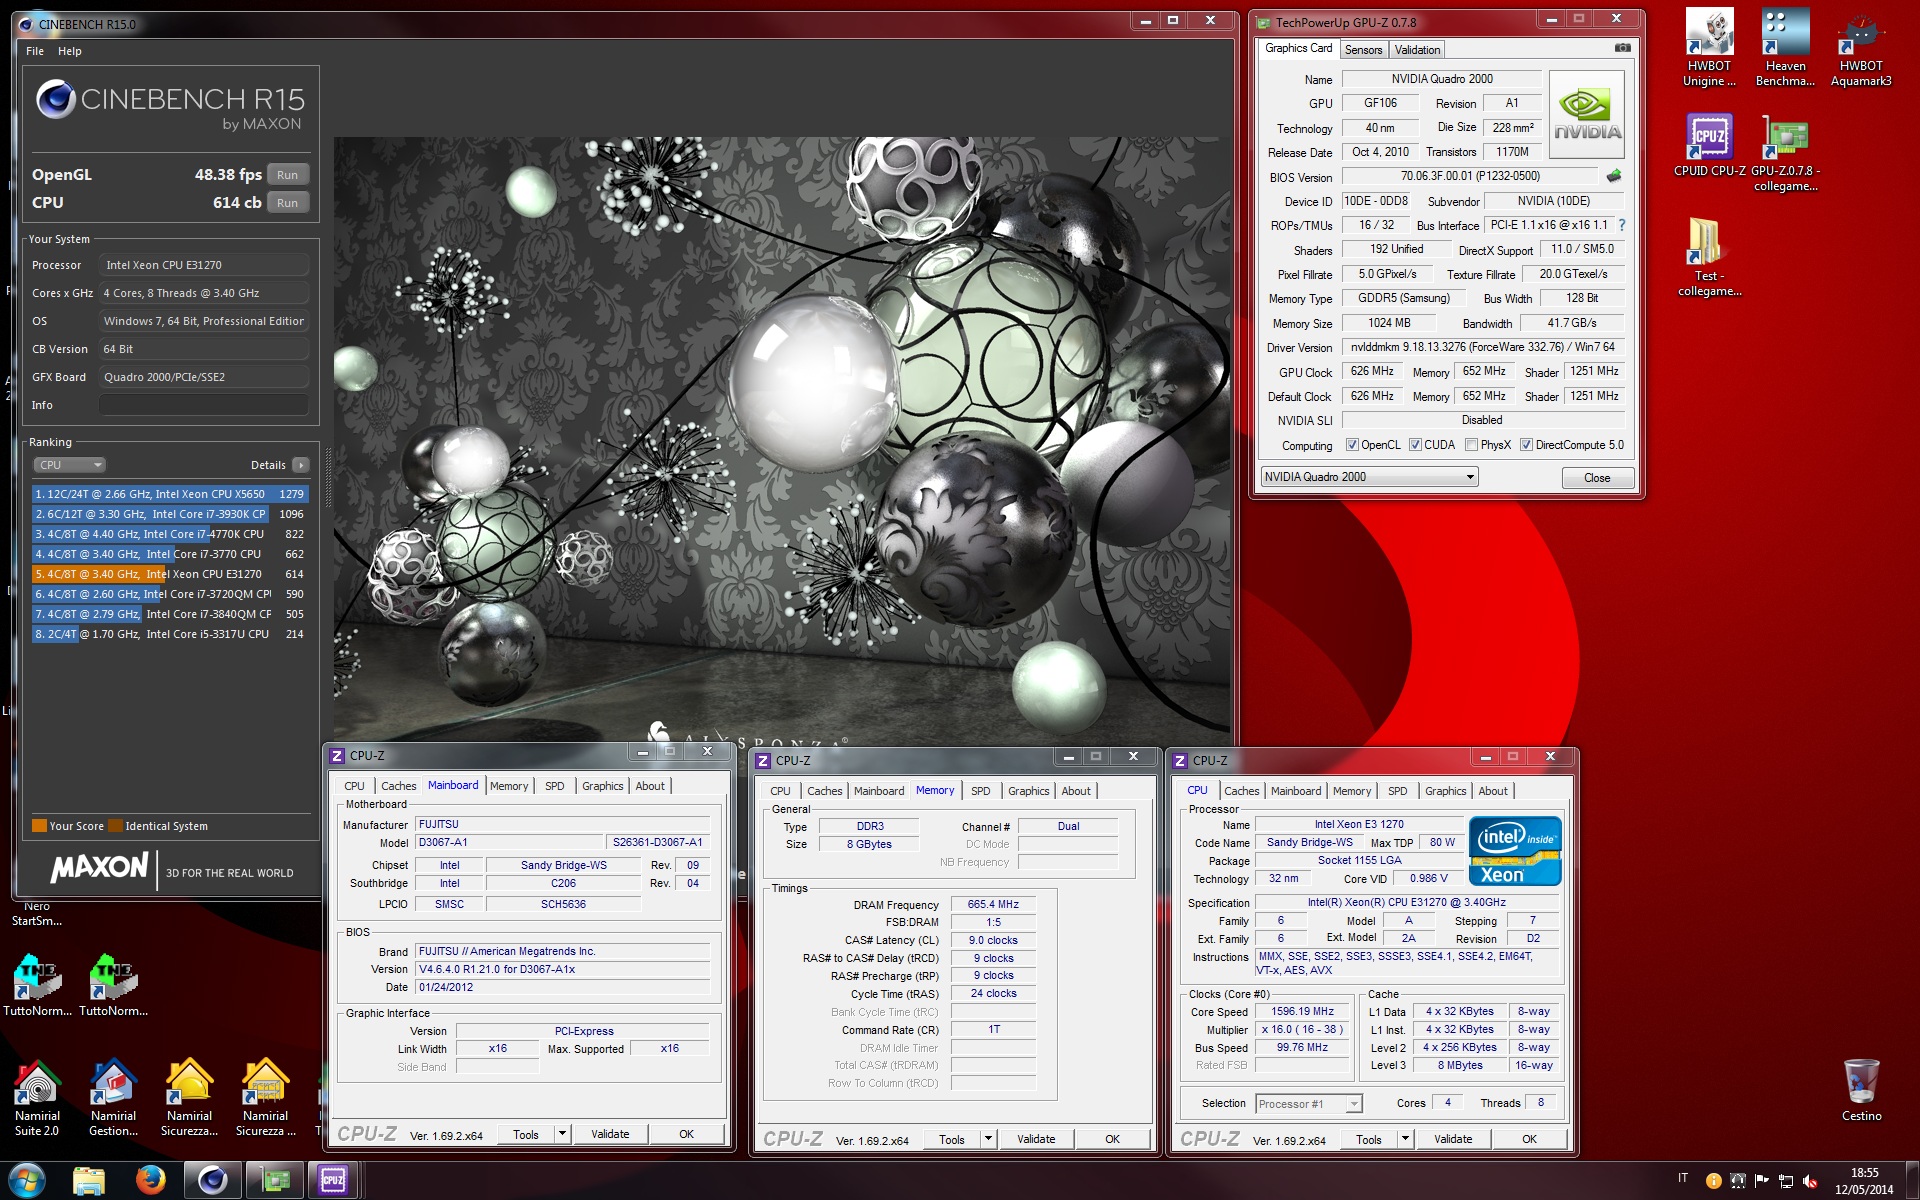Open Firefox from taskbar

151,1181
